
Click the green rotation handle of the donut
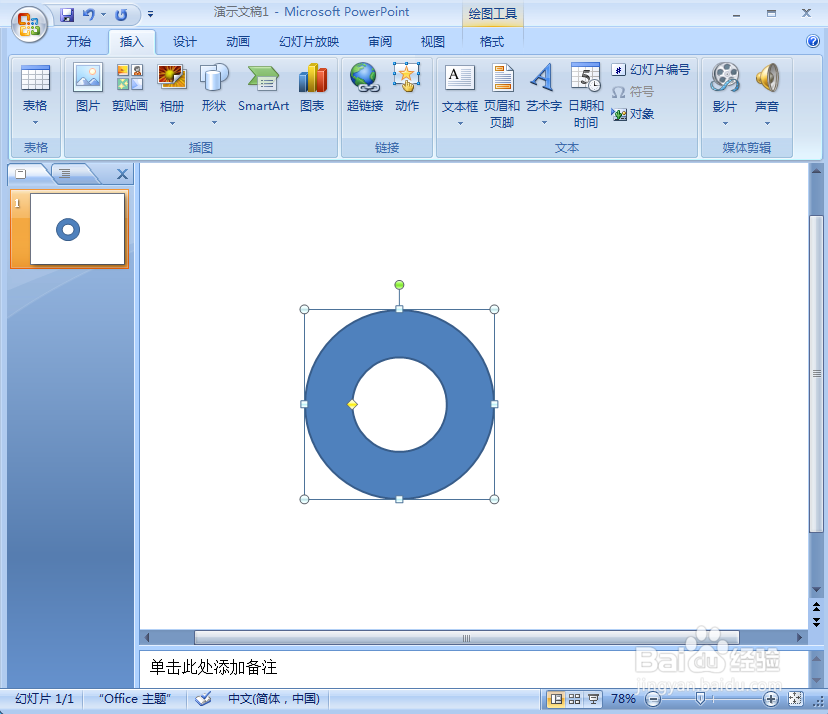[399, 285]
